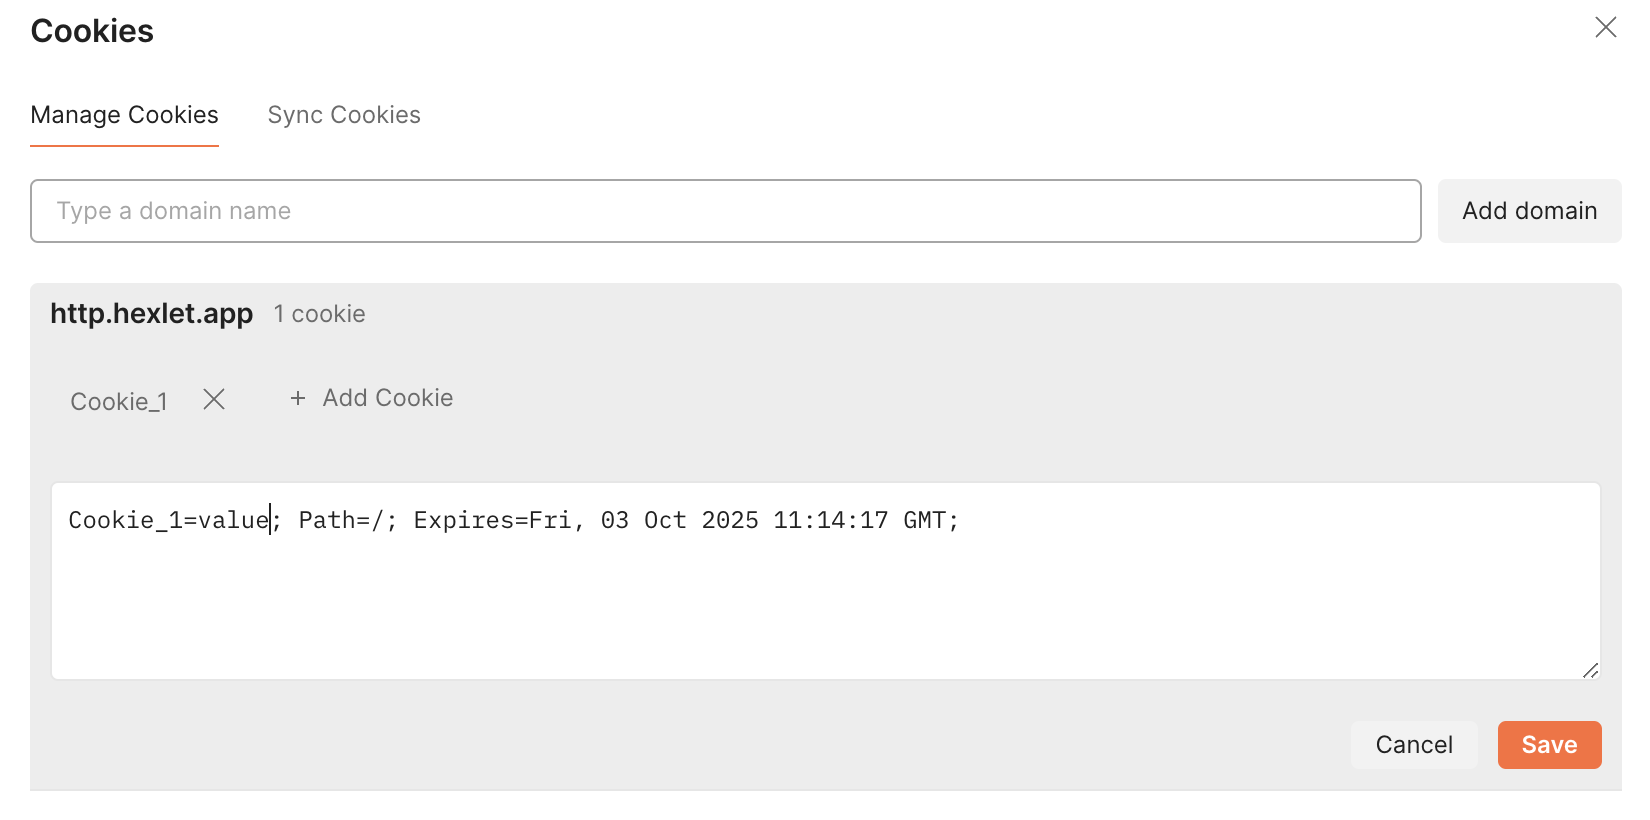This screenshot has width=1650, height=820.
Task: Open the Sync Cookies tab
Action: [x=344, y=115]
